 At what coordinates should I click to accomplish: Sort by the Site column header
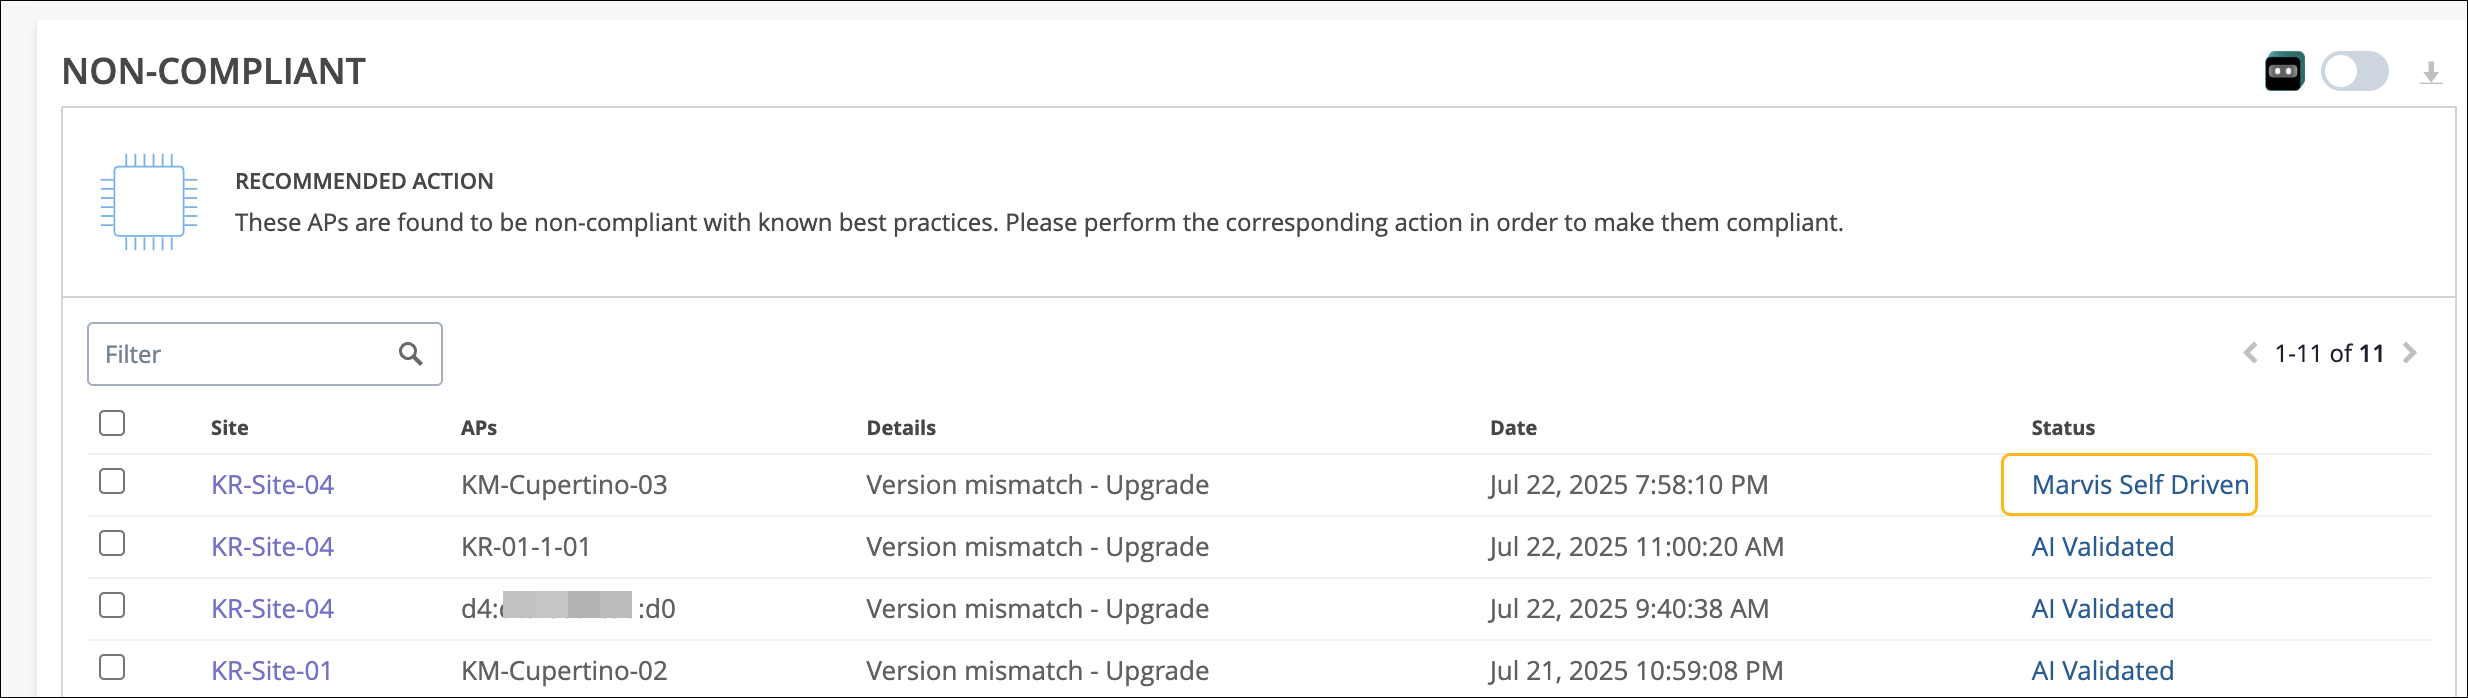[229, 428]
